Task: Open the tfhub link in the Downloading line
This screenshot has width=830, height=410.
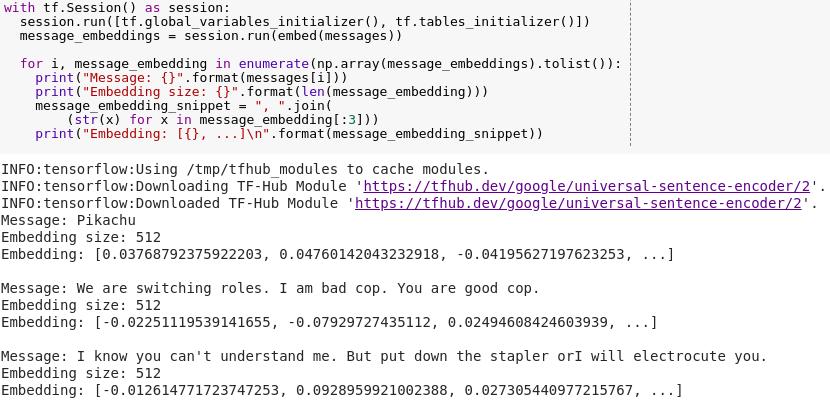Action: pos(587,187)
